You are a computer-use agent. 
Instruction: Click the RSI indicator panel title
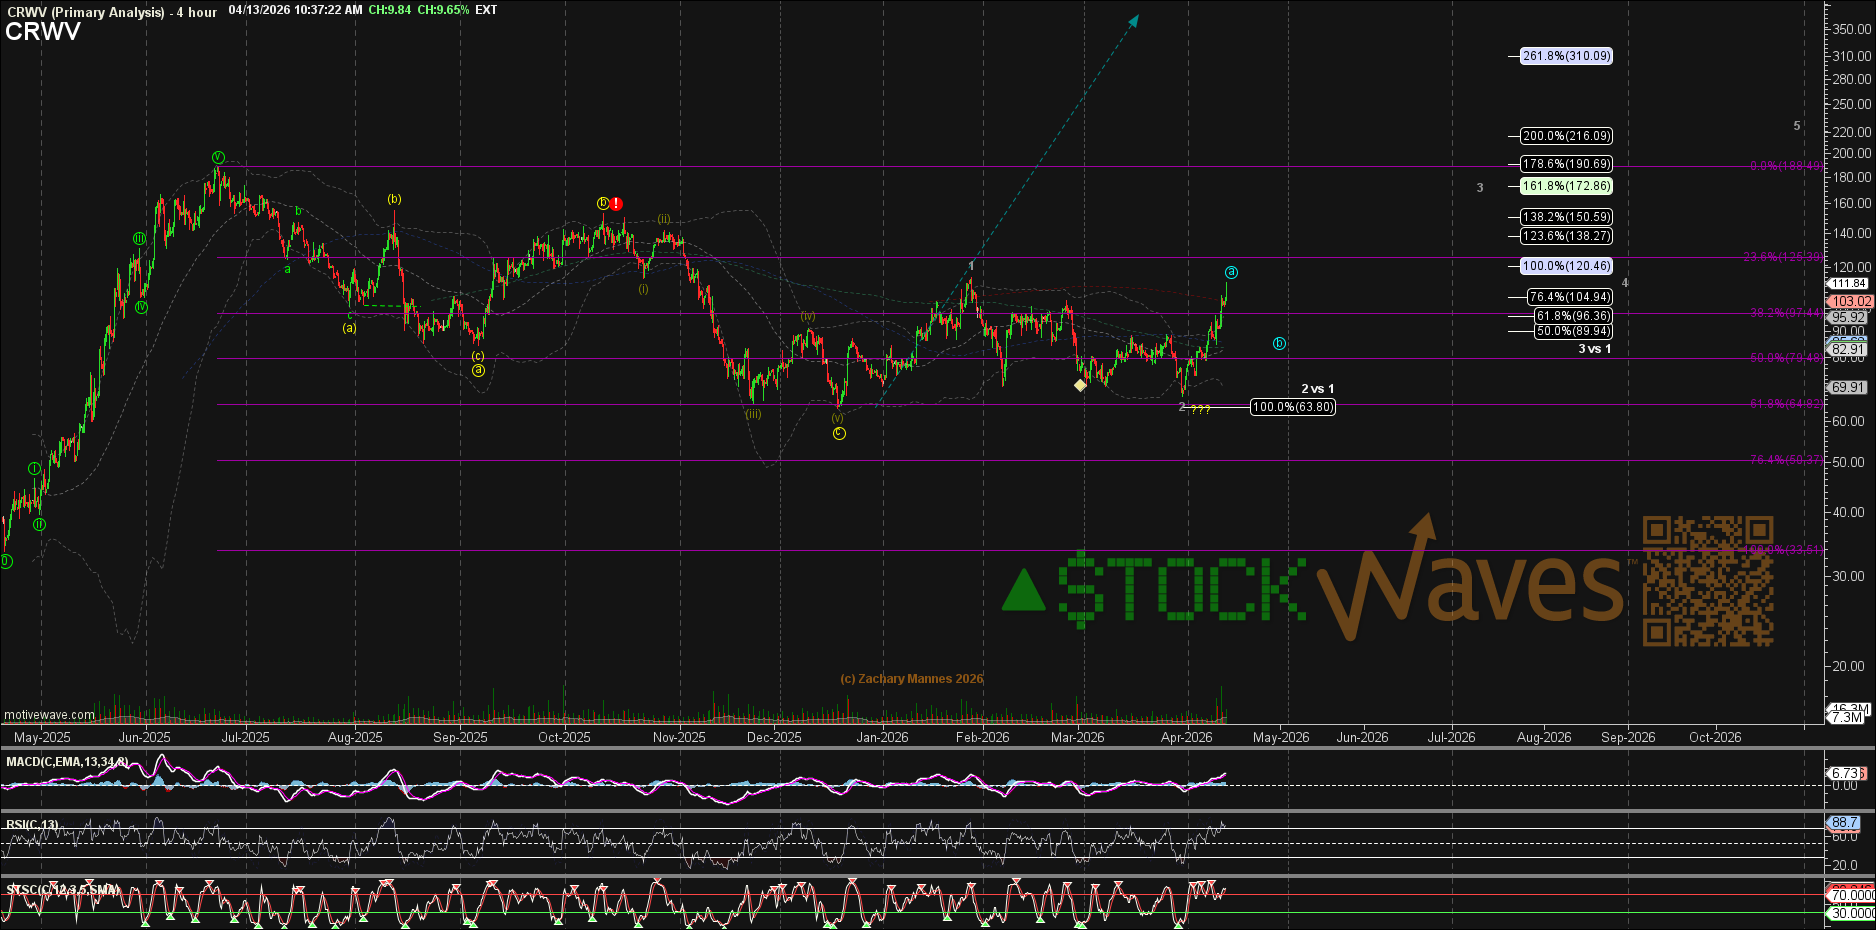[32, 825]
